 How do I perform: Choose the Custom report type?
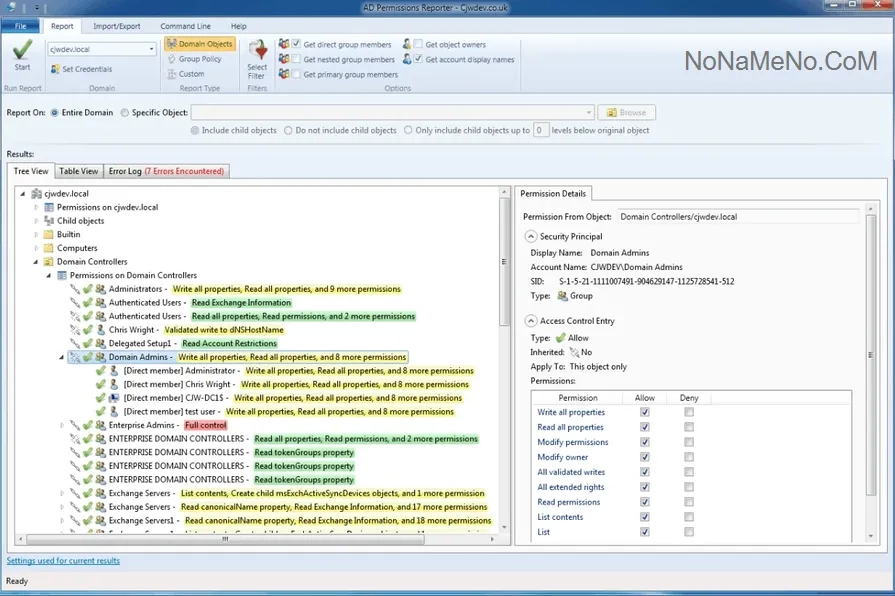coord(184,74)
